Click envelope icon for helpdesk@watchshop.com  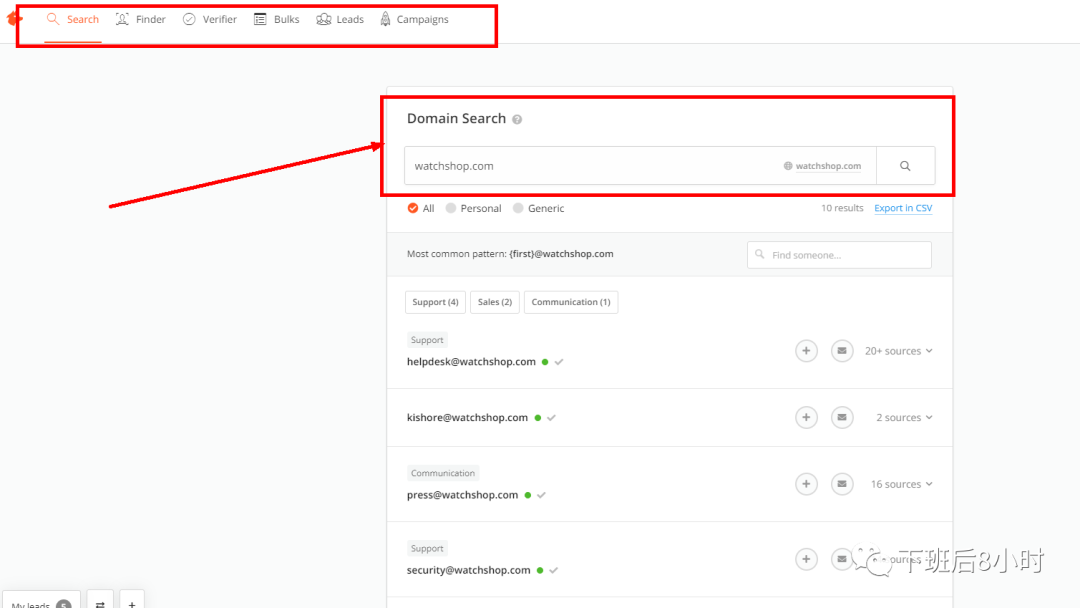[x=842, y=351]
